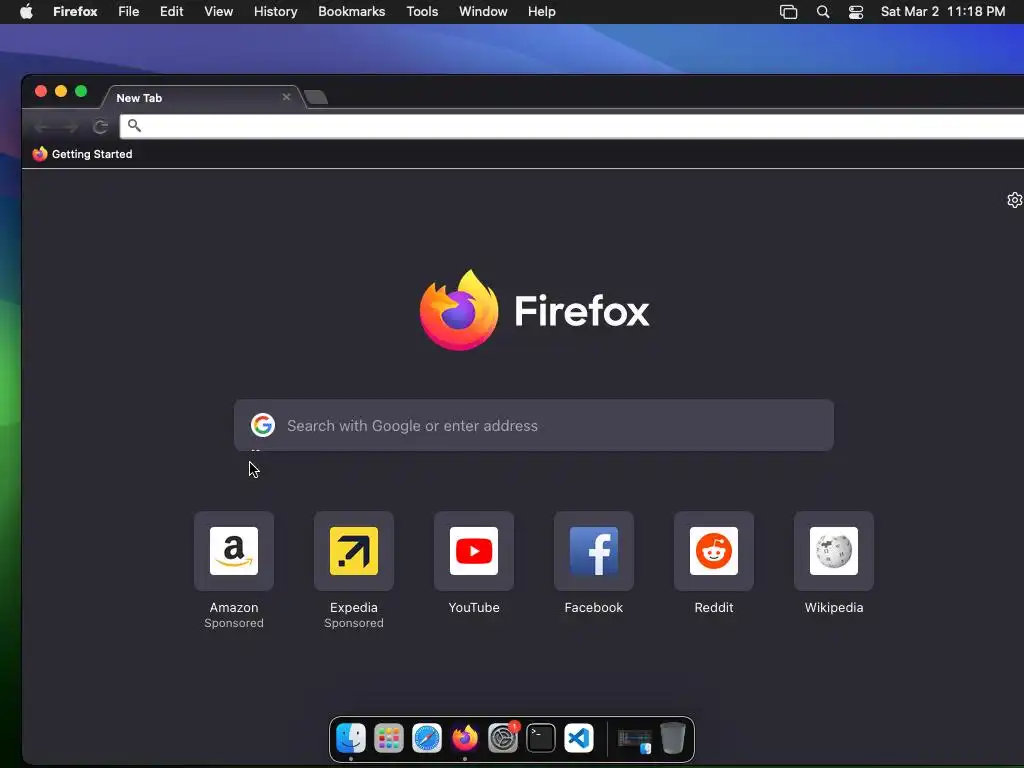
Task: Open the Reddit shortcut tile
Action: coord(714,551)
